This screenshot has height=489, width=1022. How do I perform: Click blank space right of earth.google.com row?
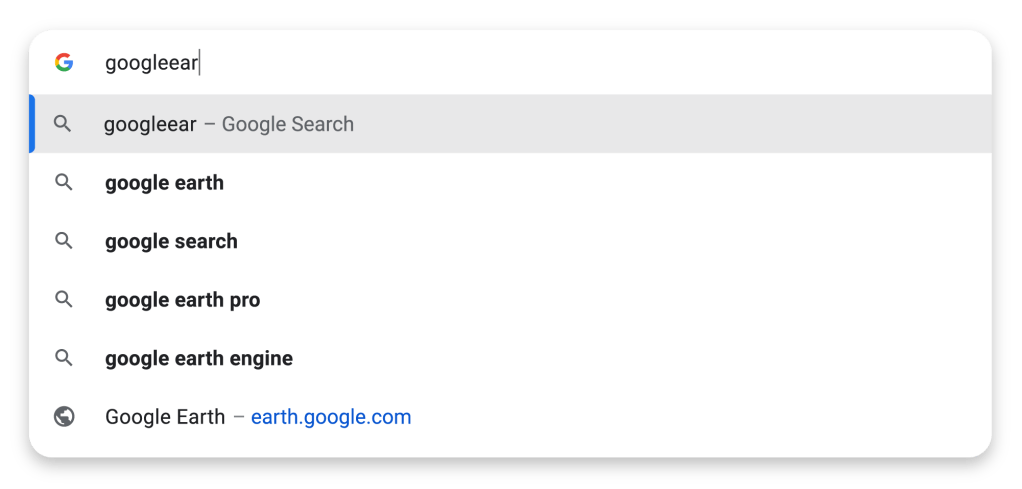(x=700, y=417)
